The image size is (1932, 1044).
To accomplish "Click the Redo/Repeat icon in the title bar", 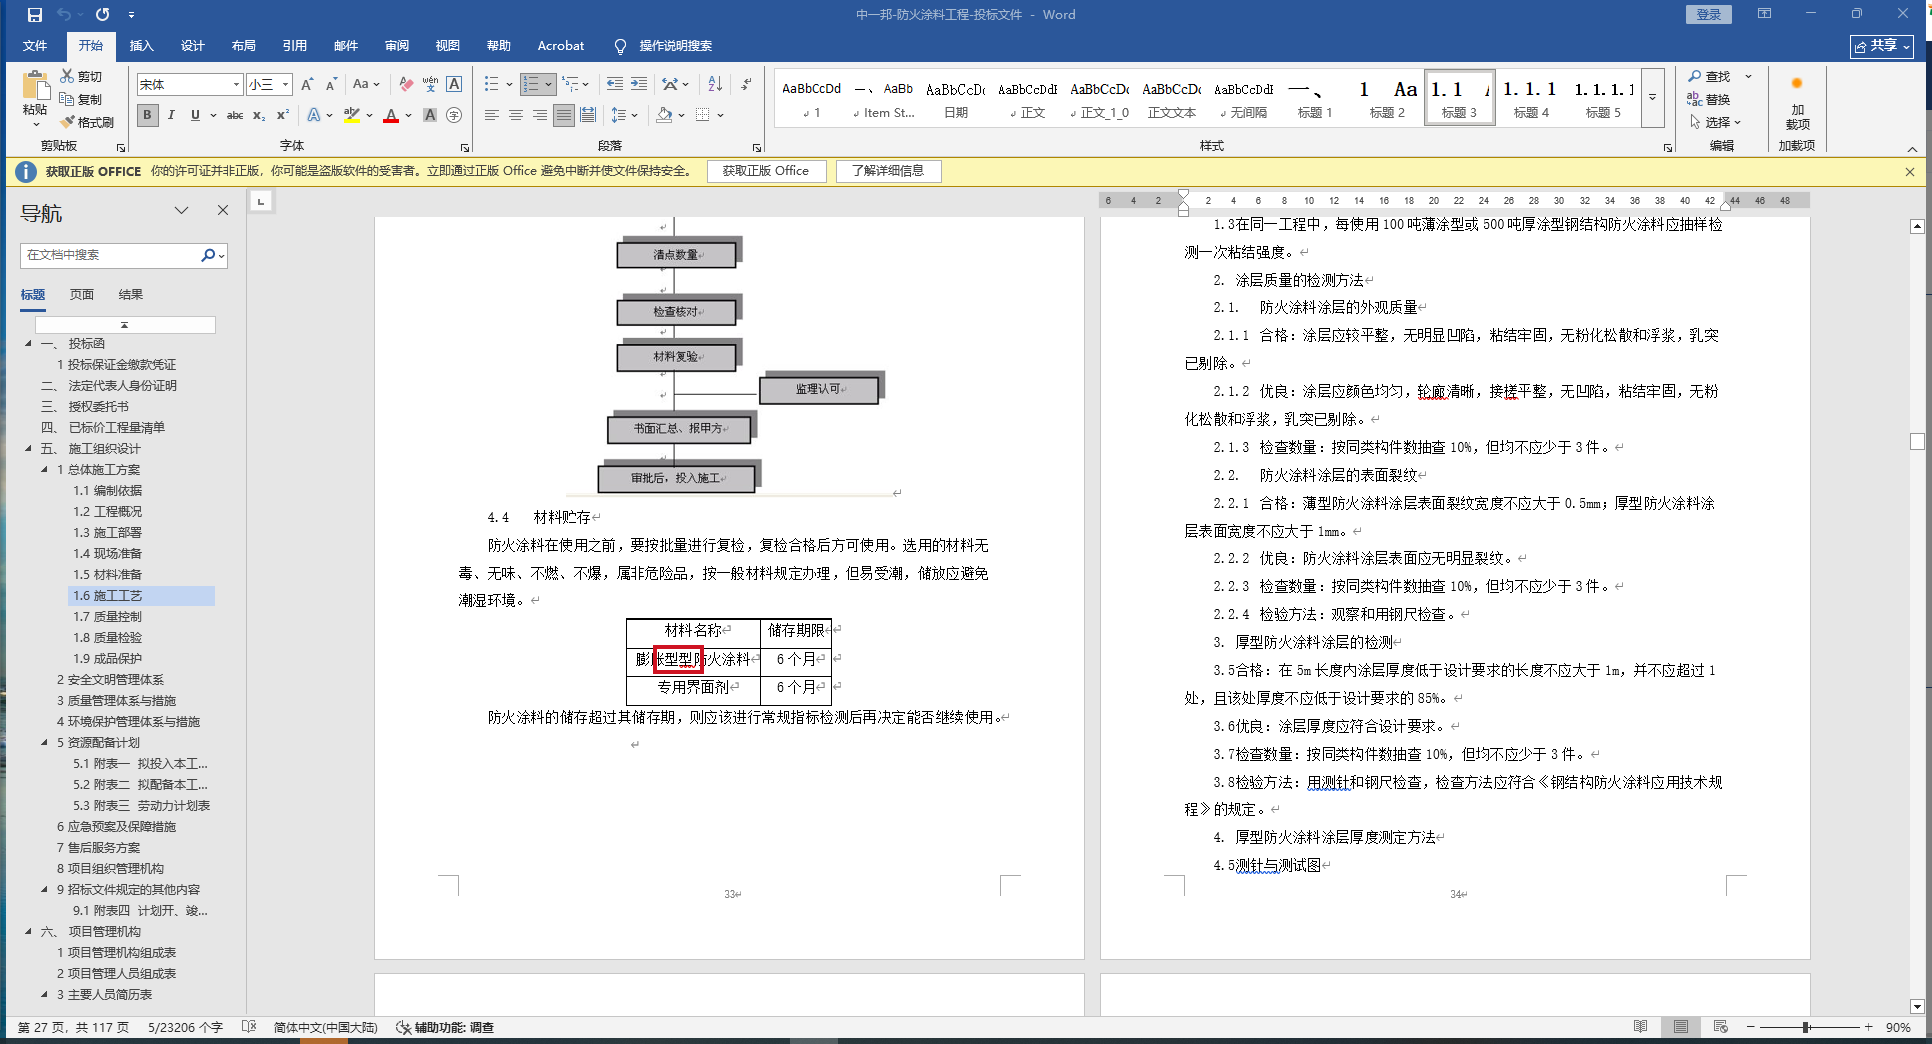I will coord(102,15).
